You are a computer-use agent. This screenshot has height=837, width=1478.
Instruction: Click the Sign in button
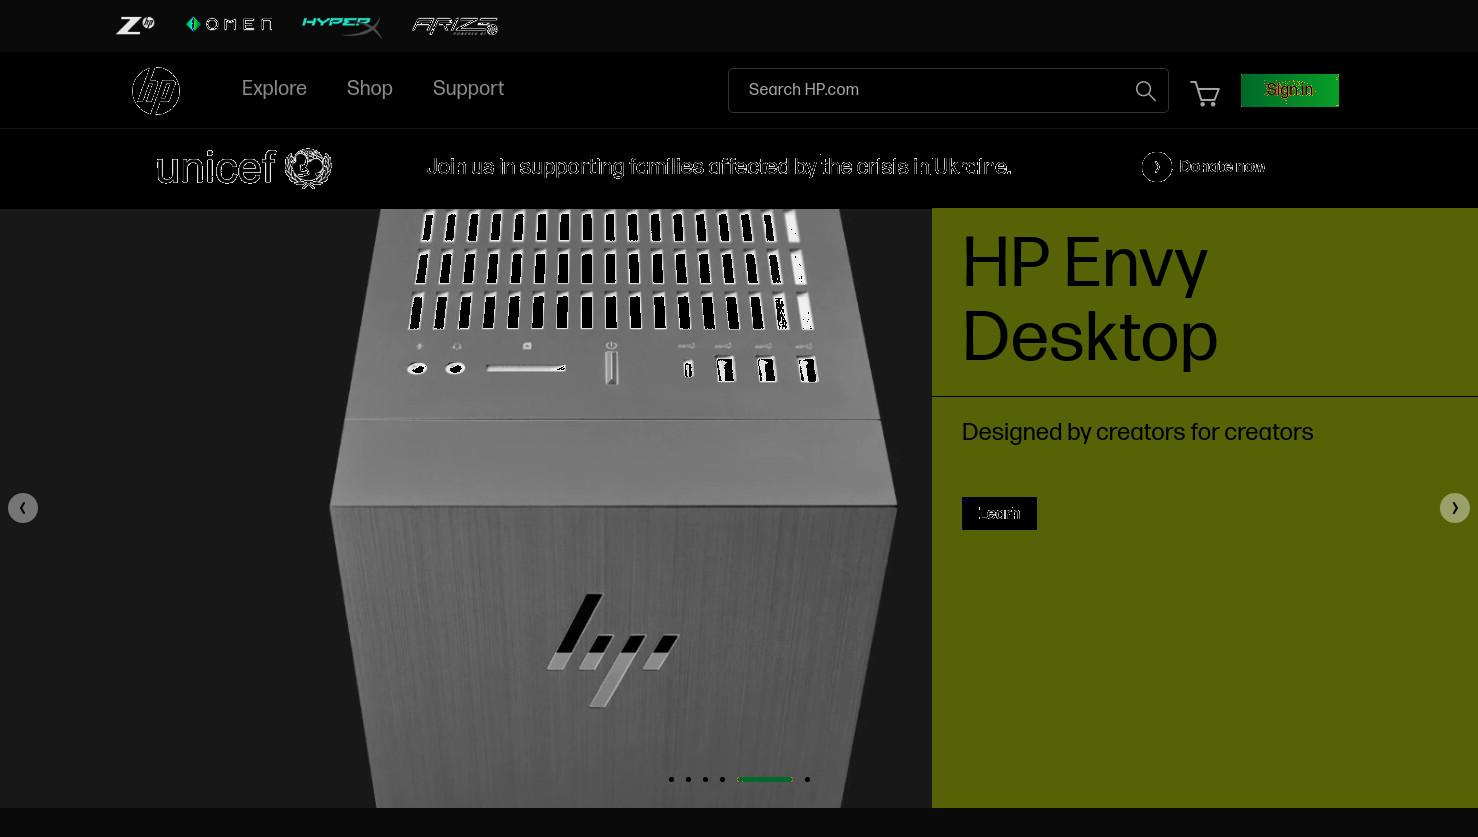pos(1290,90)
